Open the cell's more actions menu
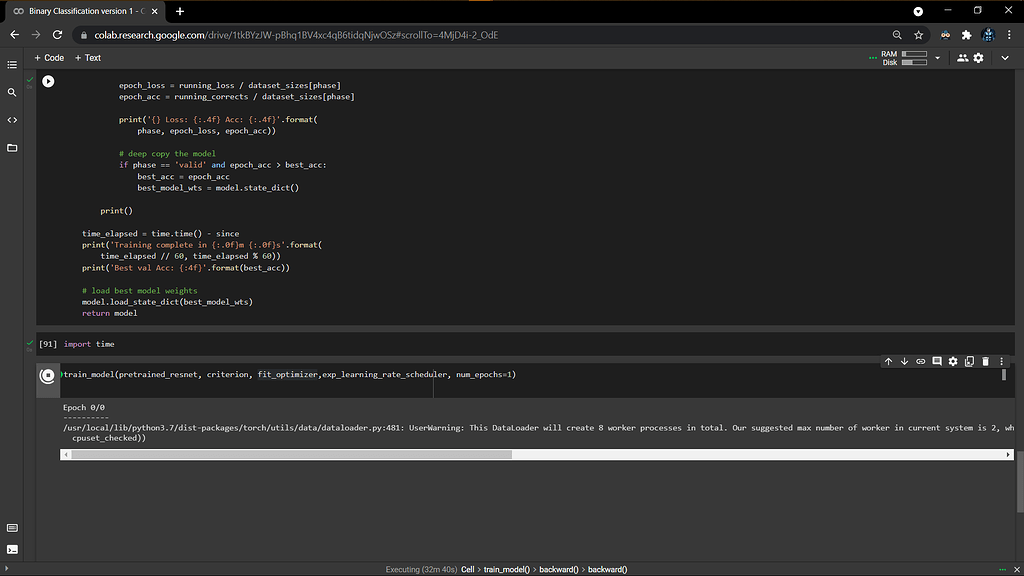Viewport: 1024px width, 576px height. 1003,361
